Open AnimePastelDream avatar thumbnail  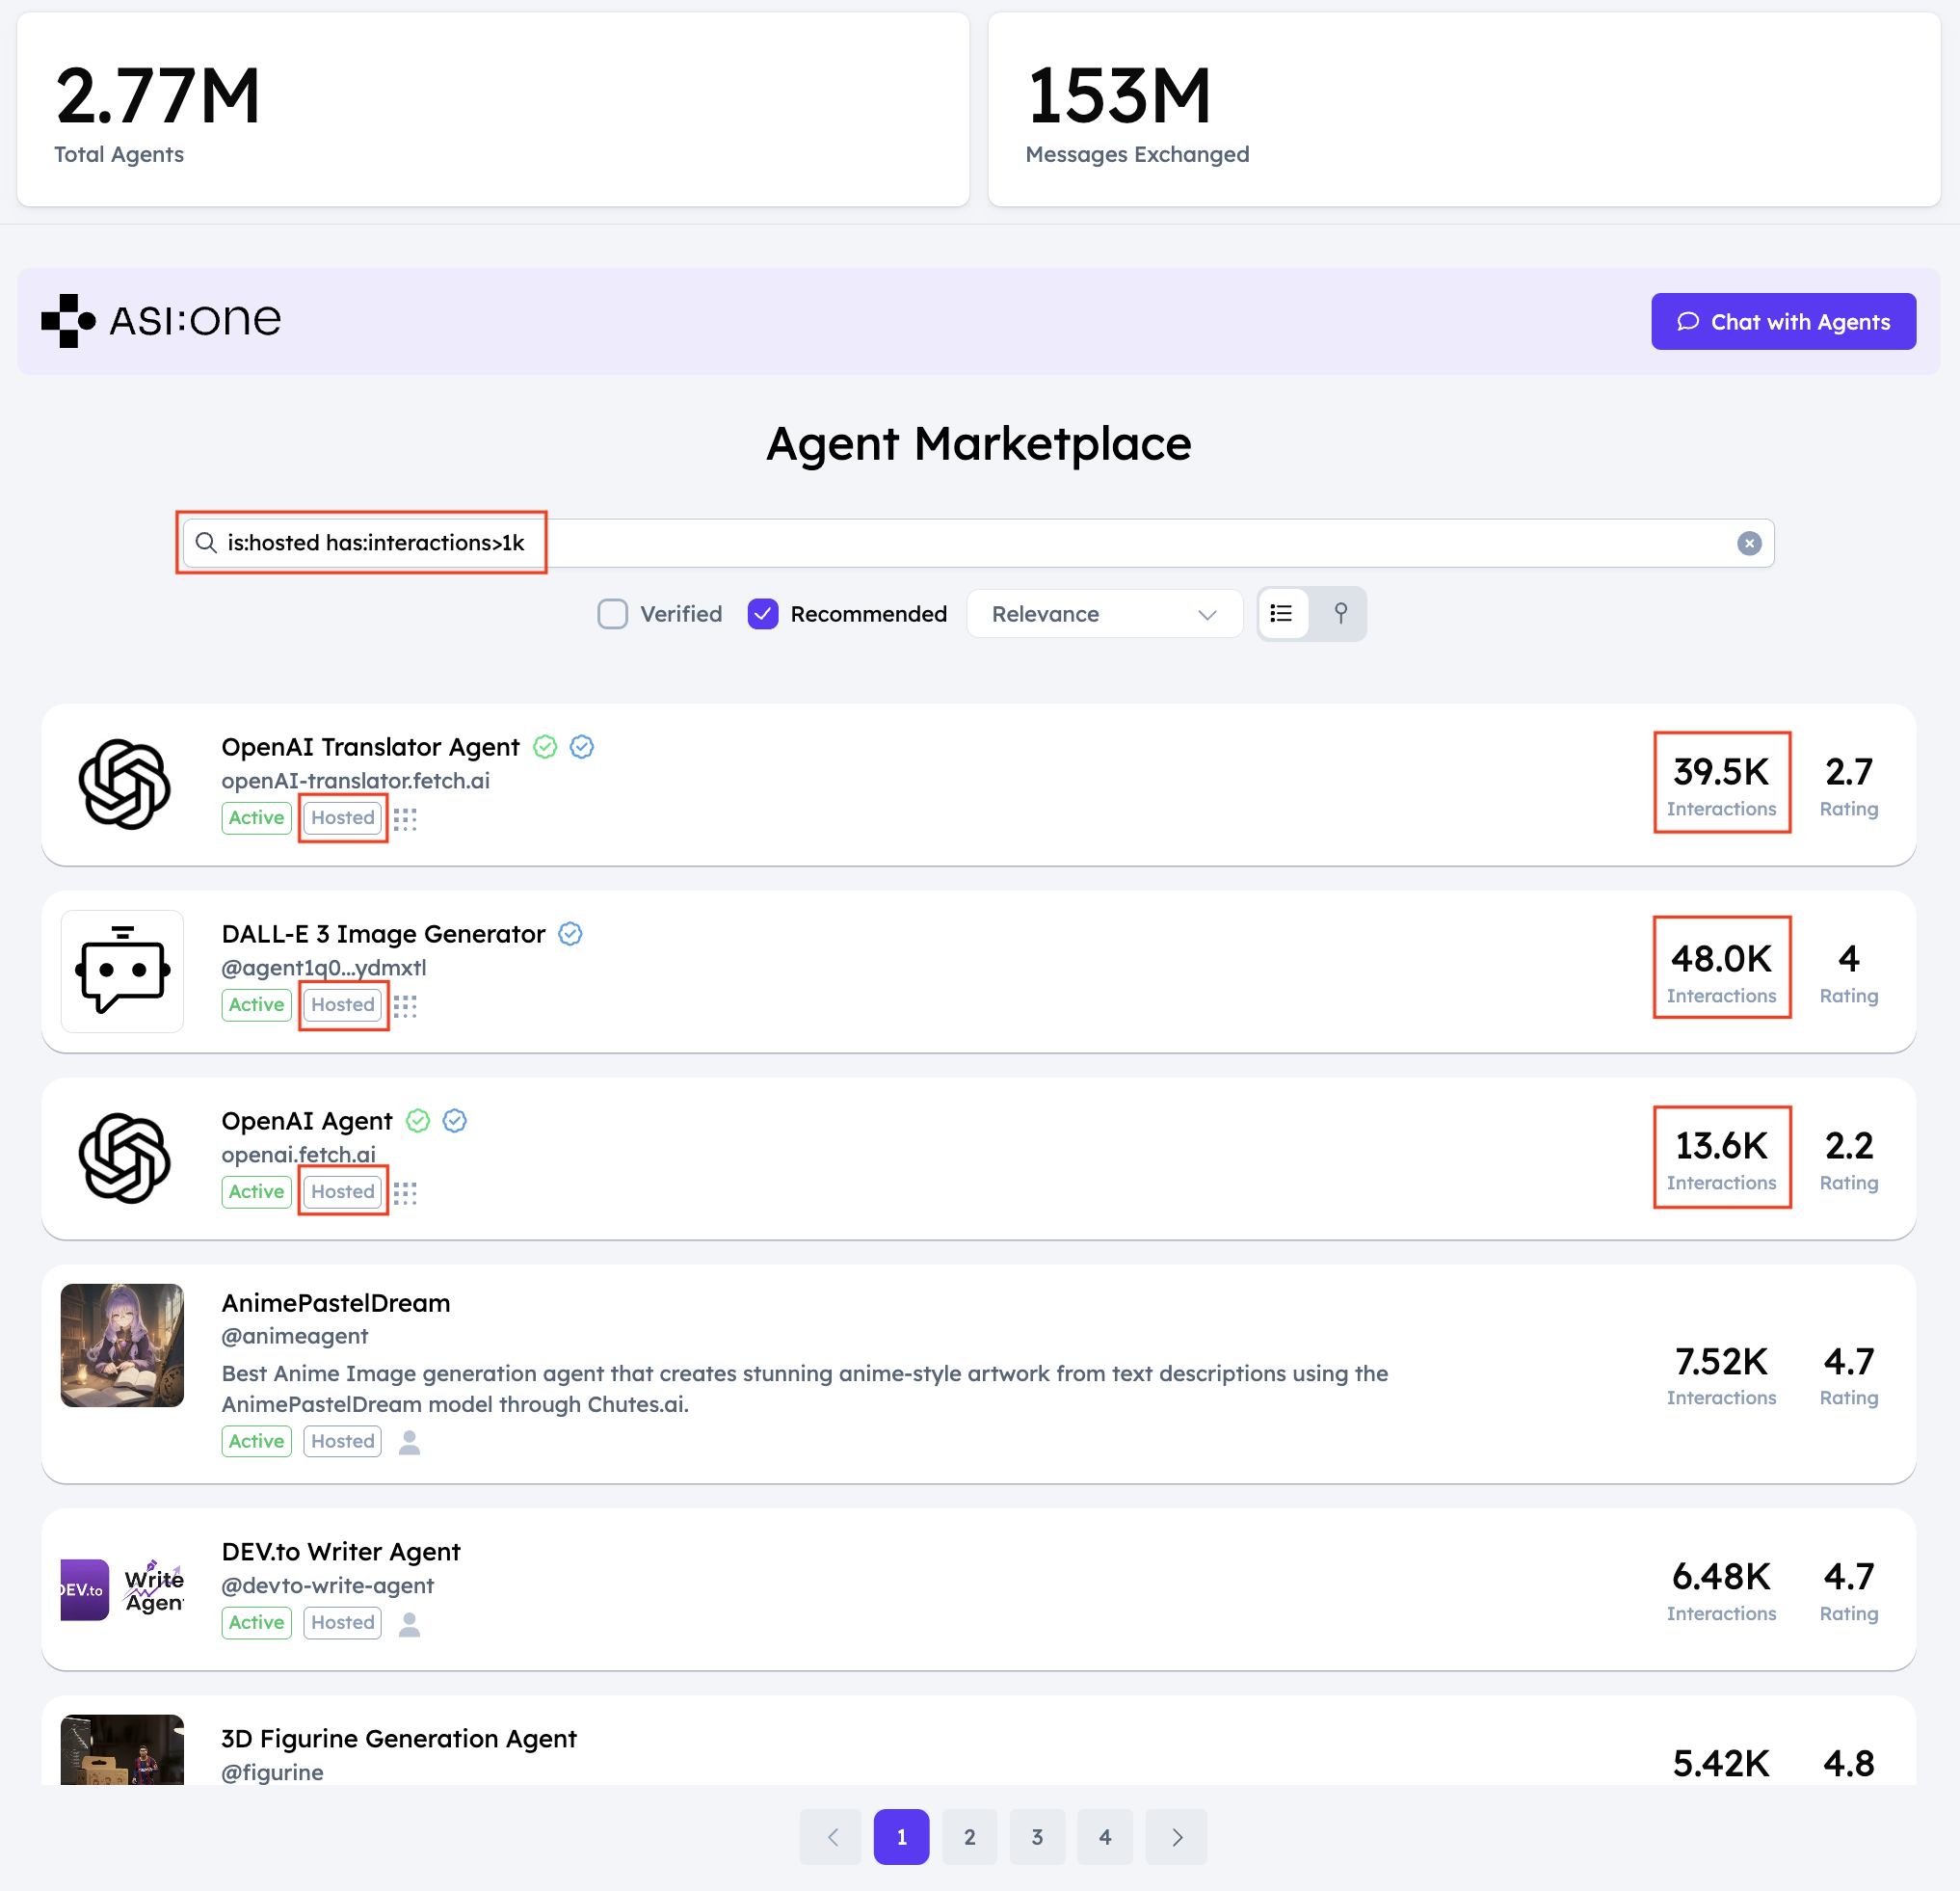tap(122, 1345)
